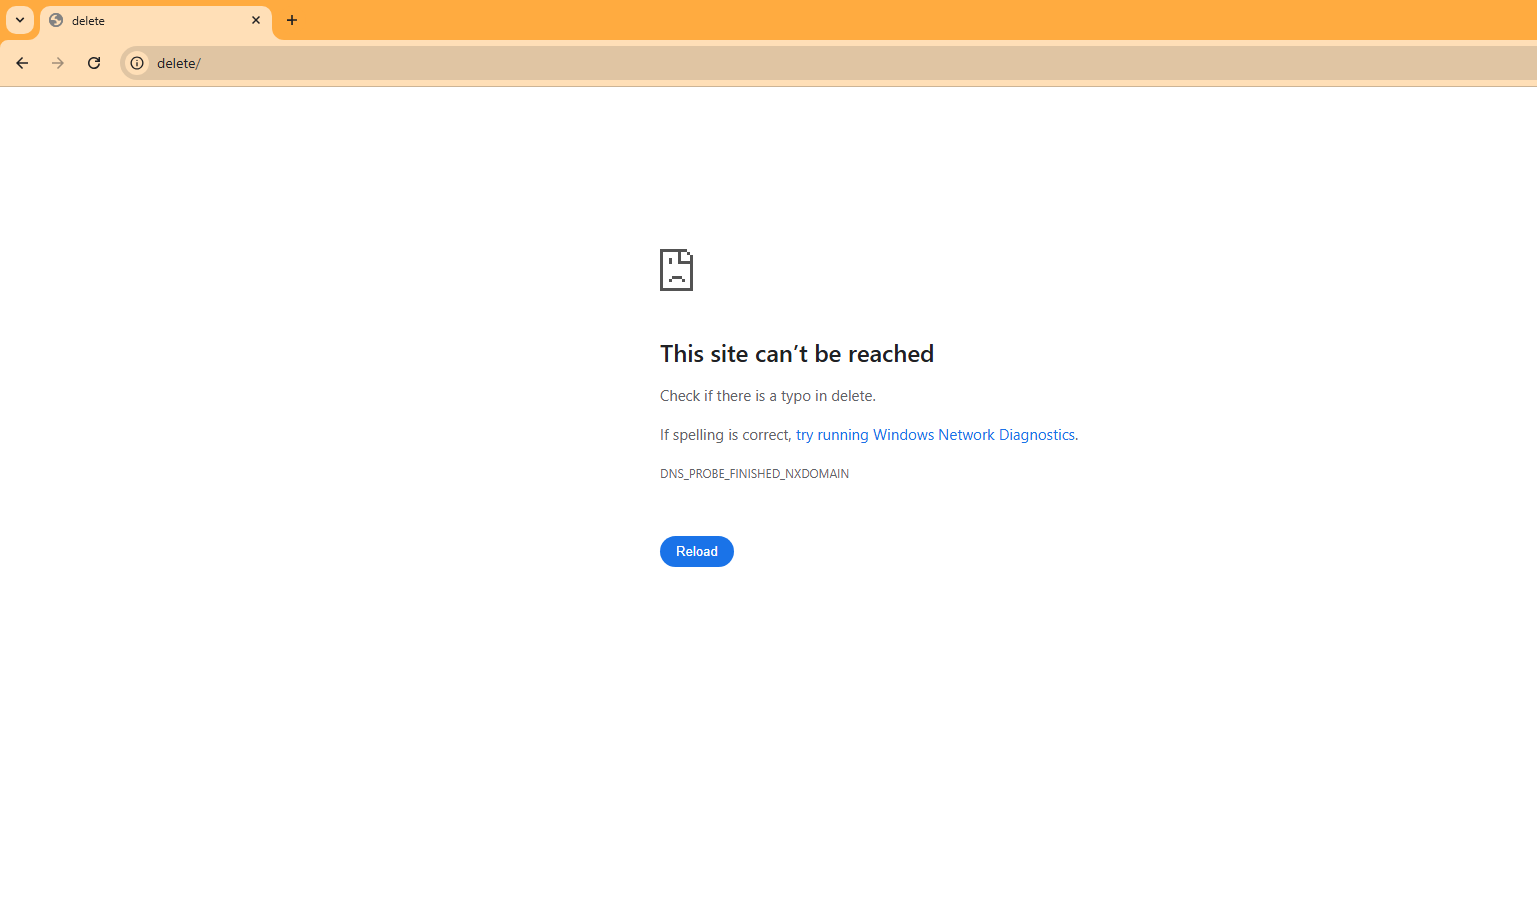Viewport: 1537px width, 905px height.
Task: Click "This site can't be reached" heading
Action: pyautogui.click(x=797, y=354)
